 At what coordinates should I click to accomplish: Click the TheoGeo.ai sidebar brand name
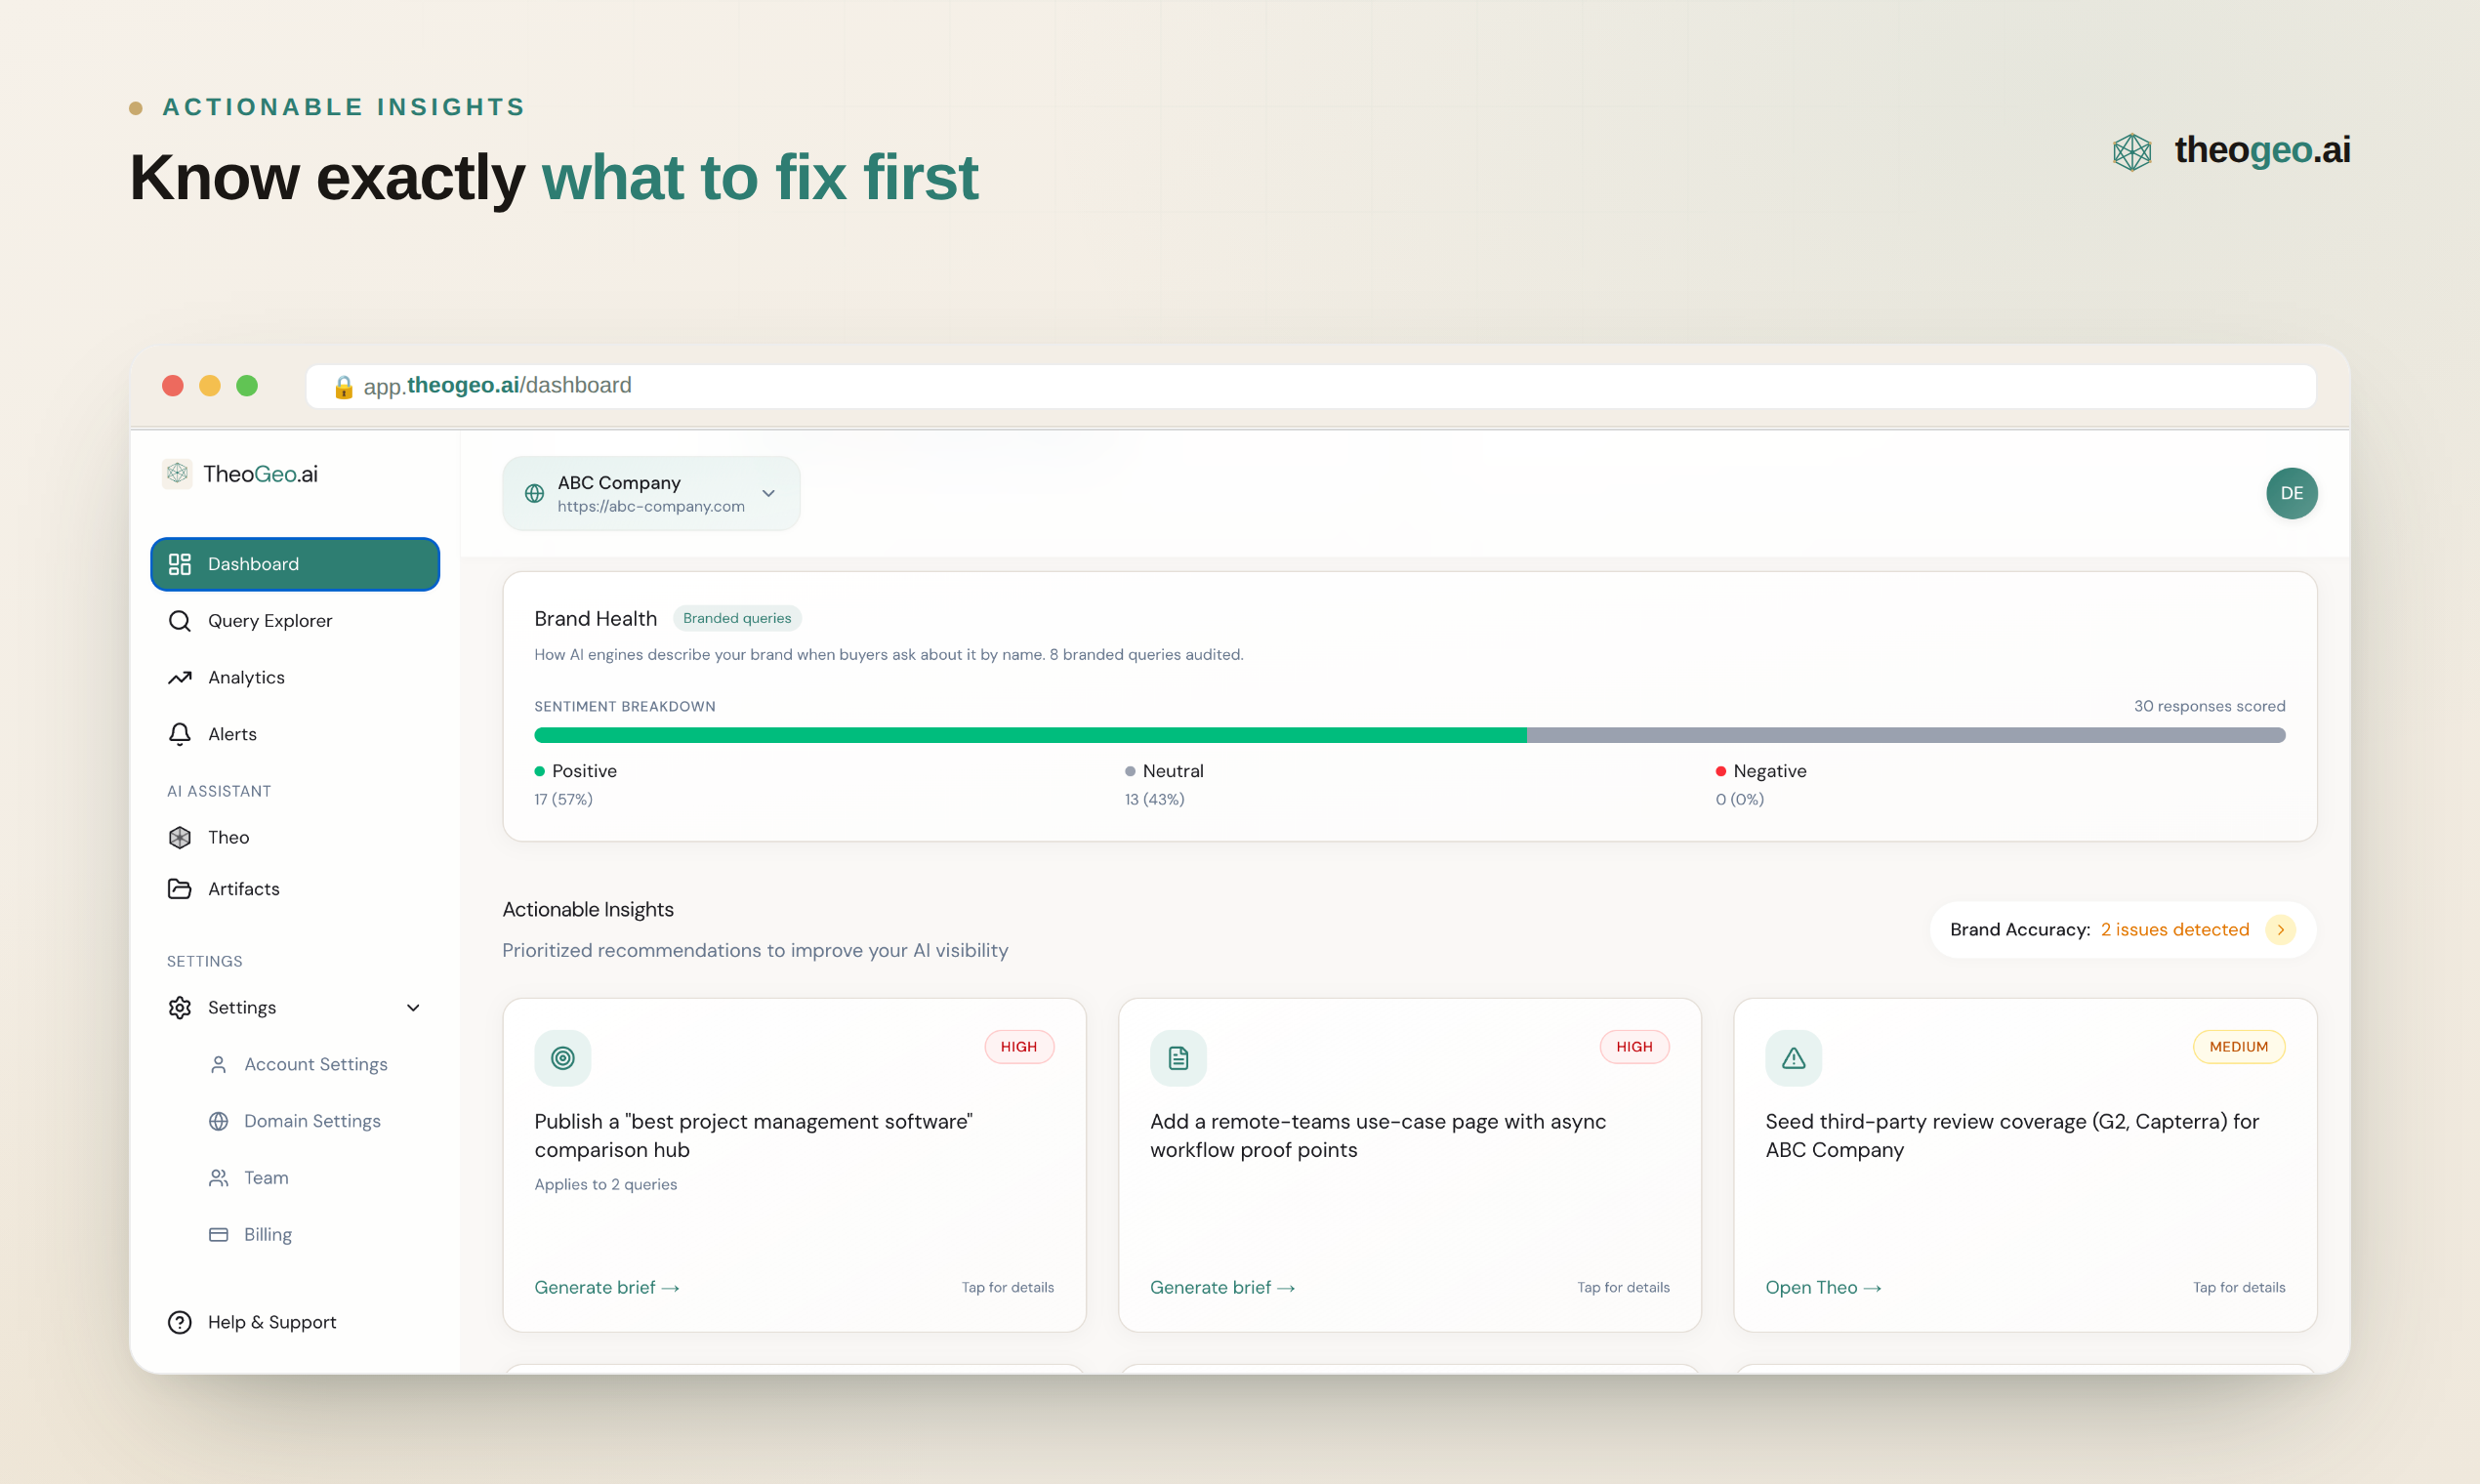click(260, 474)
